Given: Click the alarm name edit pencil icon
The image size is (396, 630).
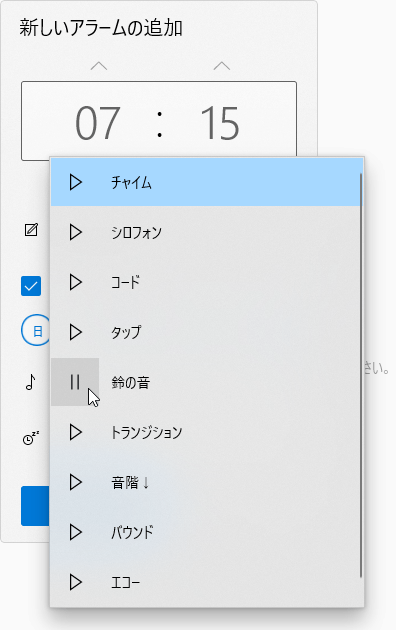Looking at the screenshot, I should (x=31, y=230).
